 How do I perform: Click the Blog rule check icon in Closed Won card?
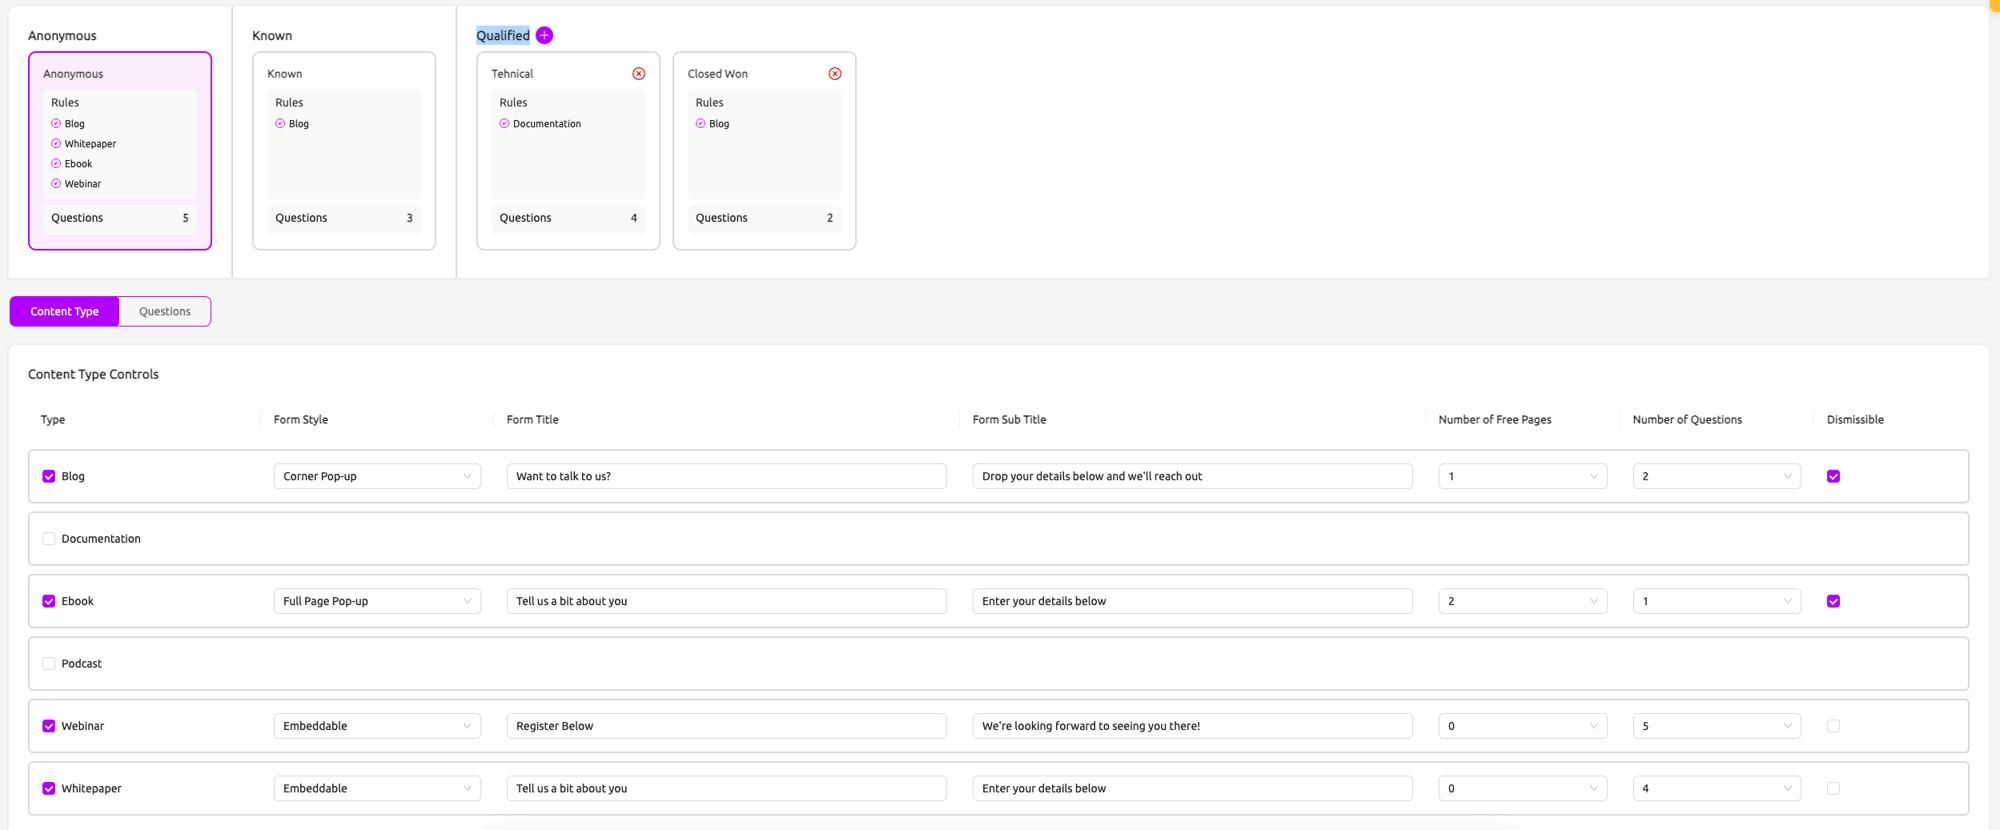[700, 124]
